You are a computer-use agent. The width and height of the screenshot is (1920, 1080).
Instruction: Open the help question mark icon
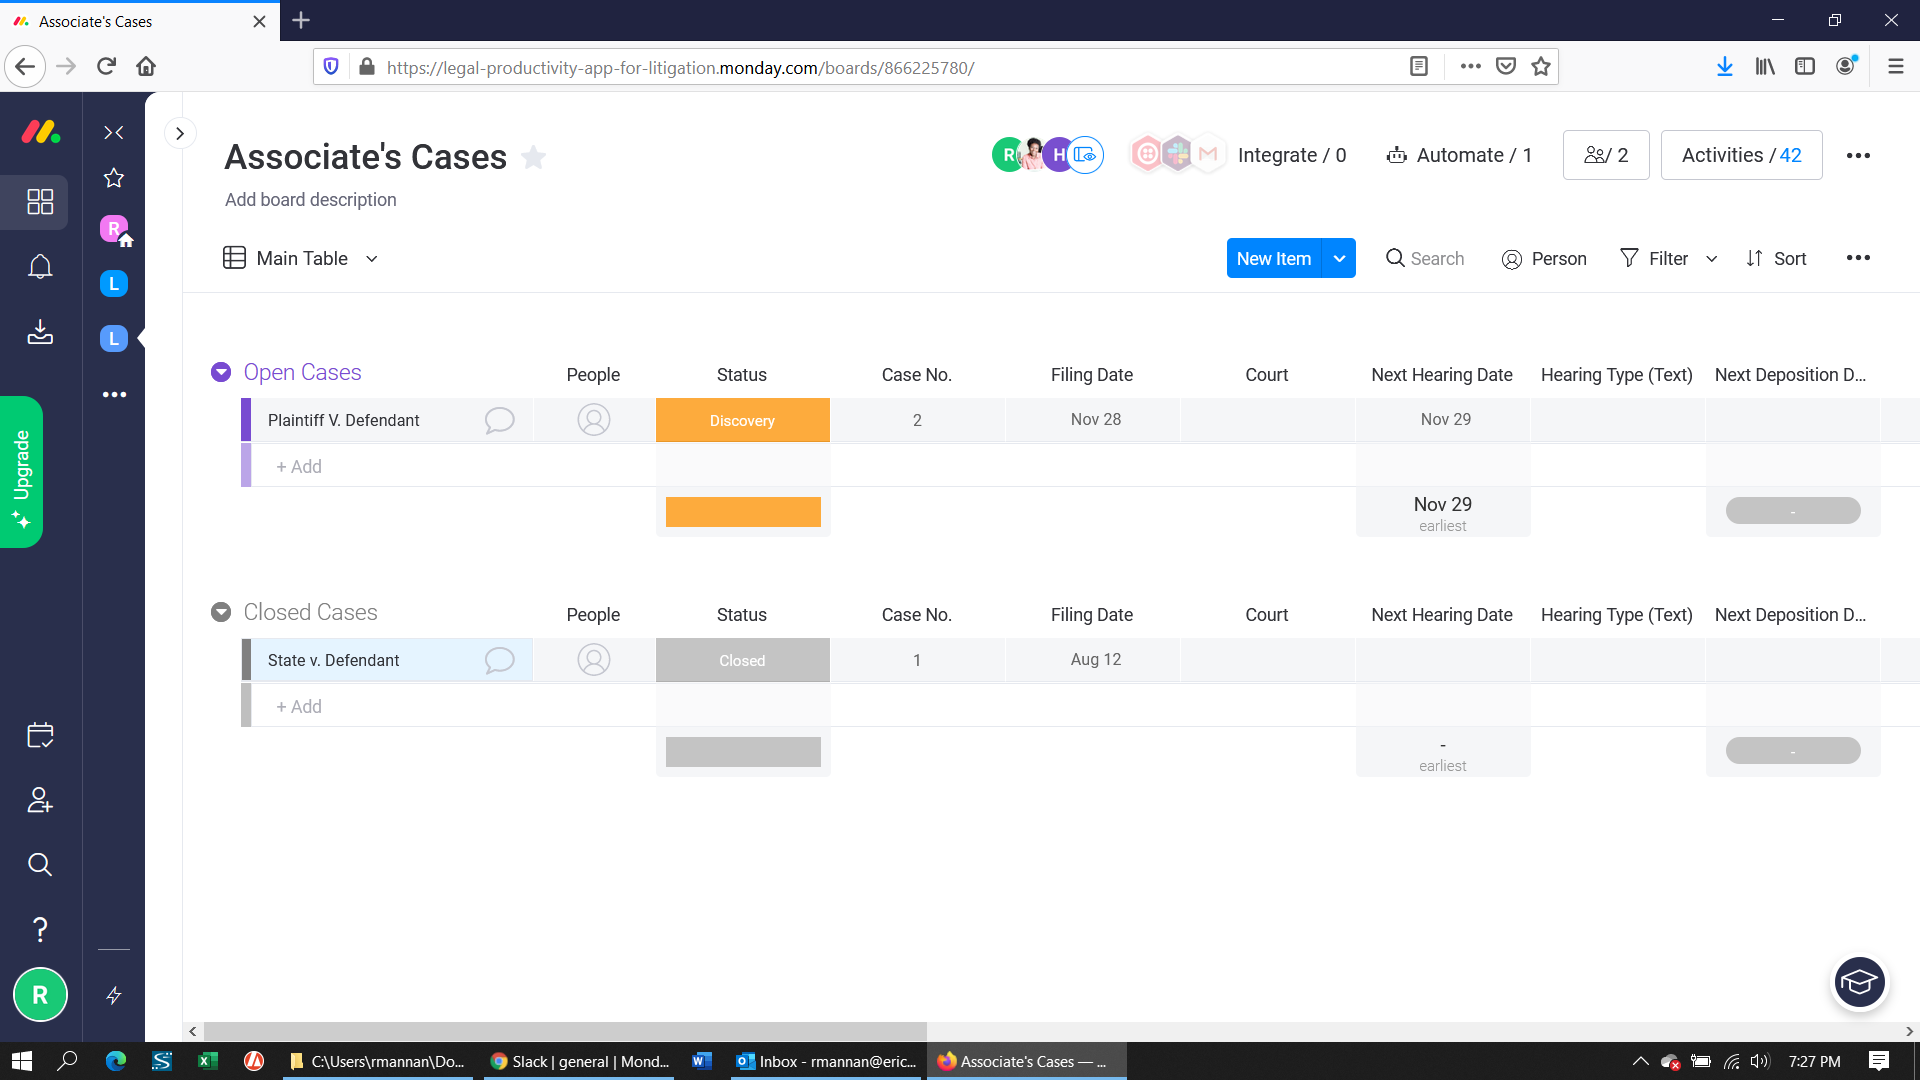(40, 929)
